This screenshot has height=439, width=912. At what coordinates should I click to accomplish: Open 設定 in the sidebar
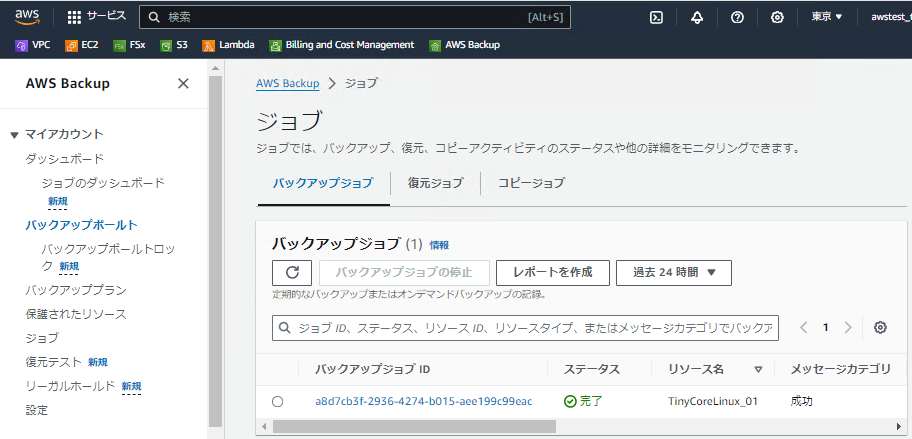[x=36, y=411]
